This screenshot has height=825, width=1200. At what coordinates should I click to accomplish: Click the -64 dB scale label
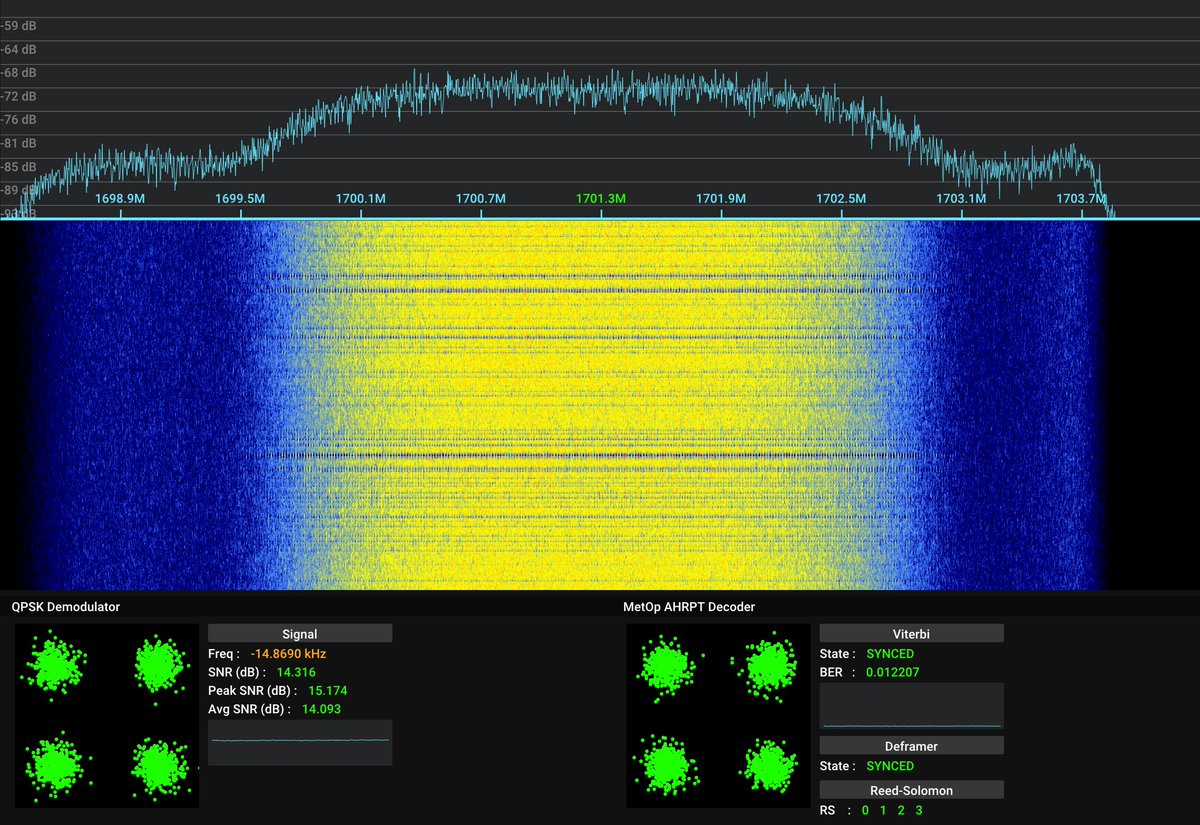point(19,49)
